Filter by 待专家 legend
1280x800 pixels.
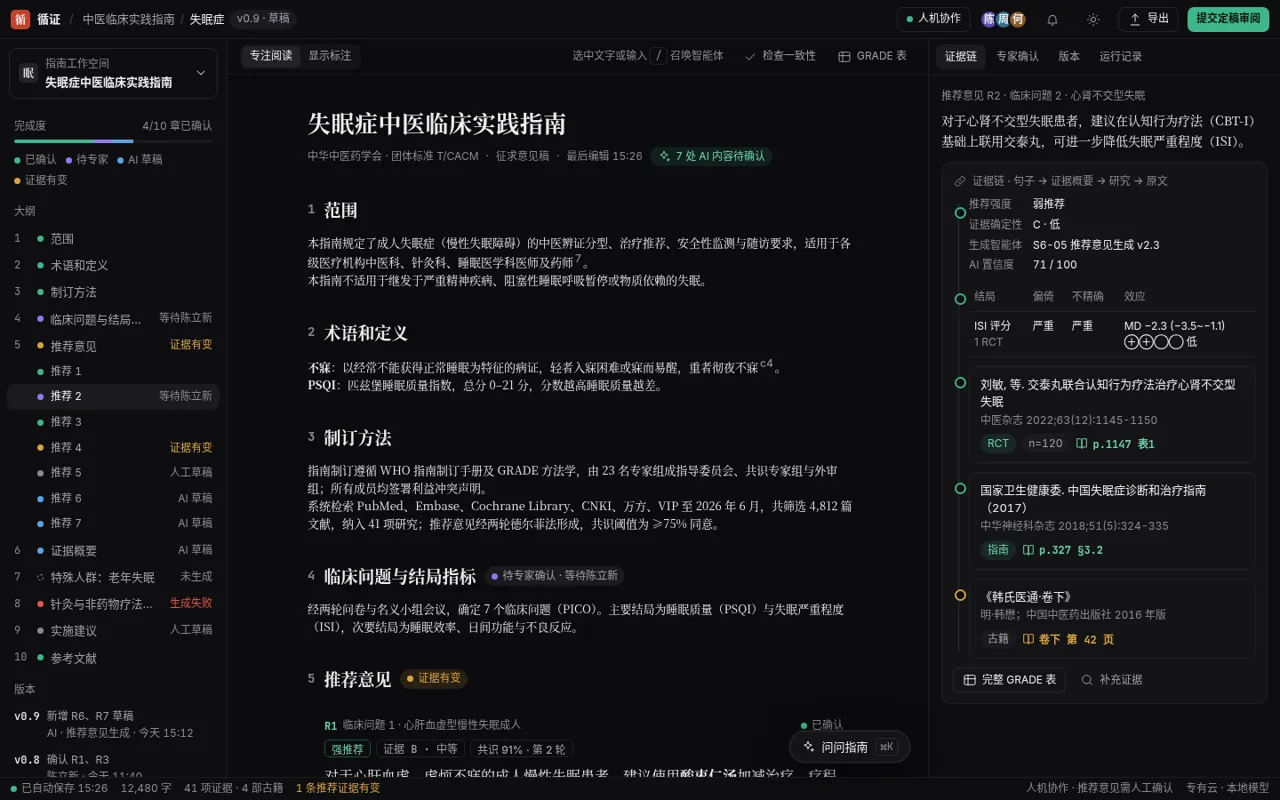point(87,159)
